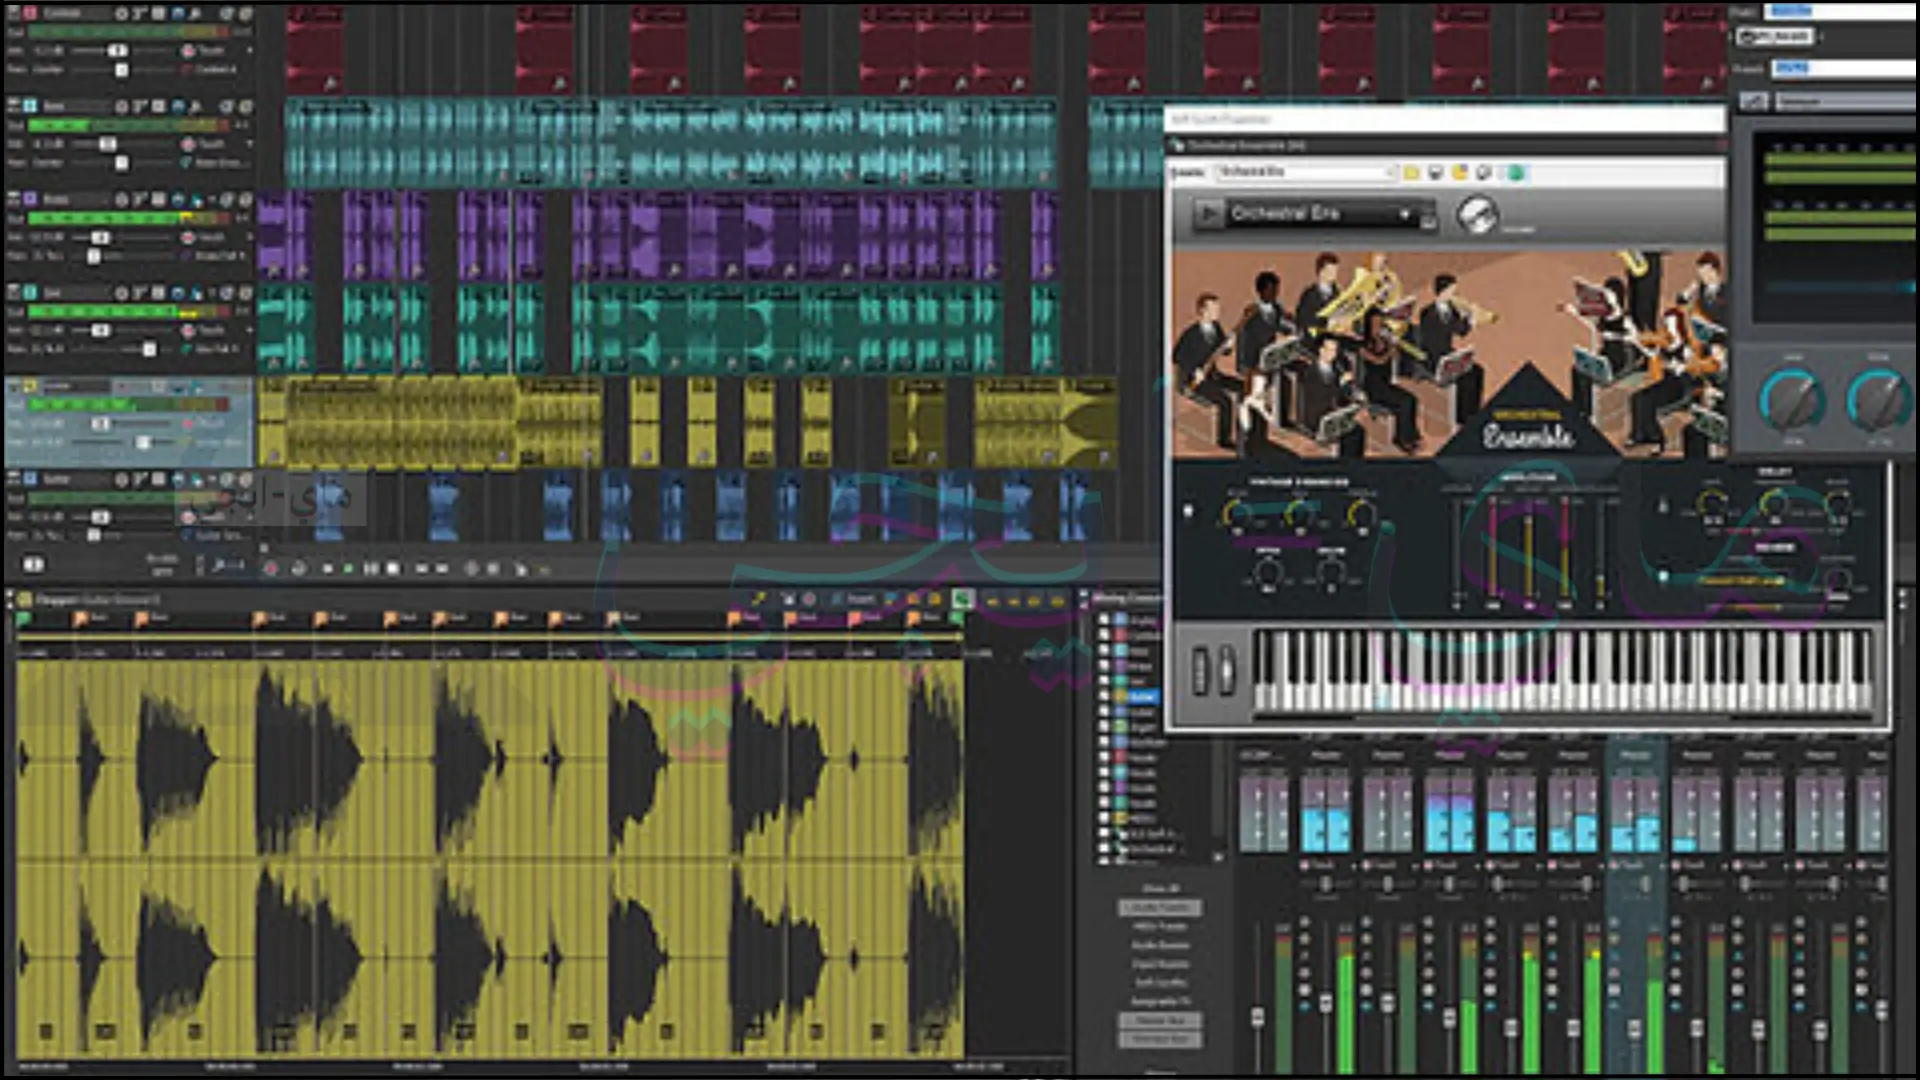
Task: Play the Orchestral Era preset preview
Action: [1209, 214]
